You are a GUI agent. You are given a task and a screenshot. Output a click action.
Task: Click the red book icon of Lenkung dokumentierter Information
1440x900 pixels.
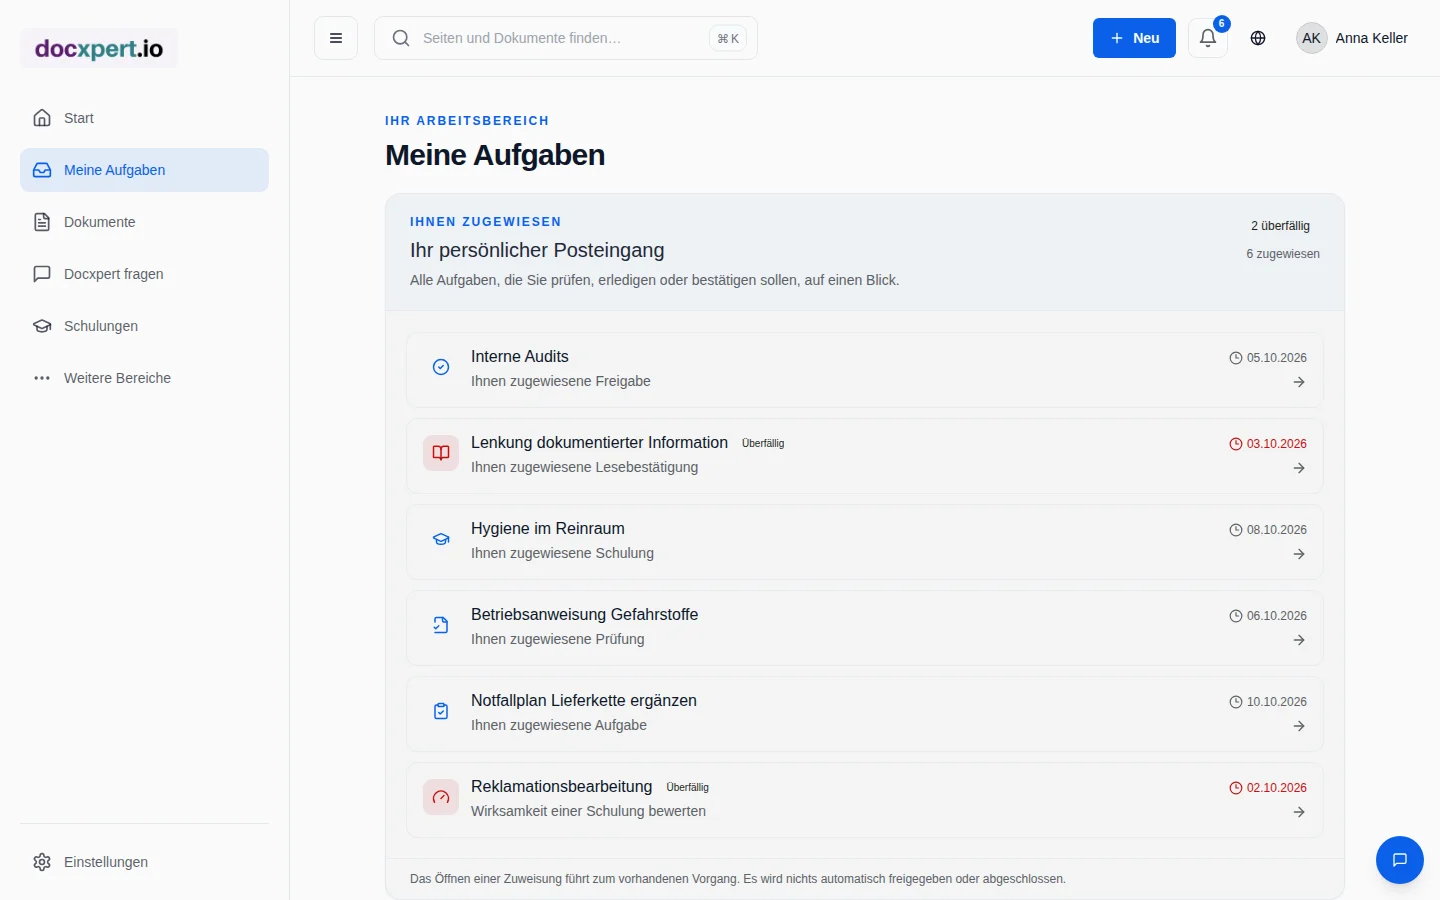441,453
